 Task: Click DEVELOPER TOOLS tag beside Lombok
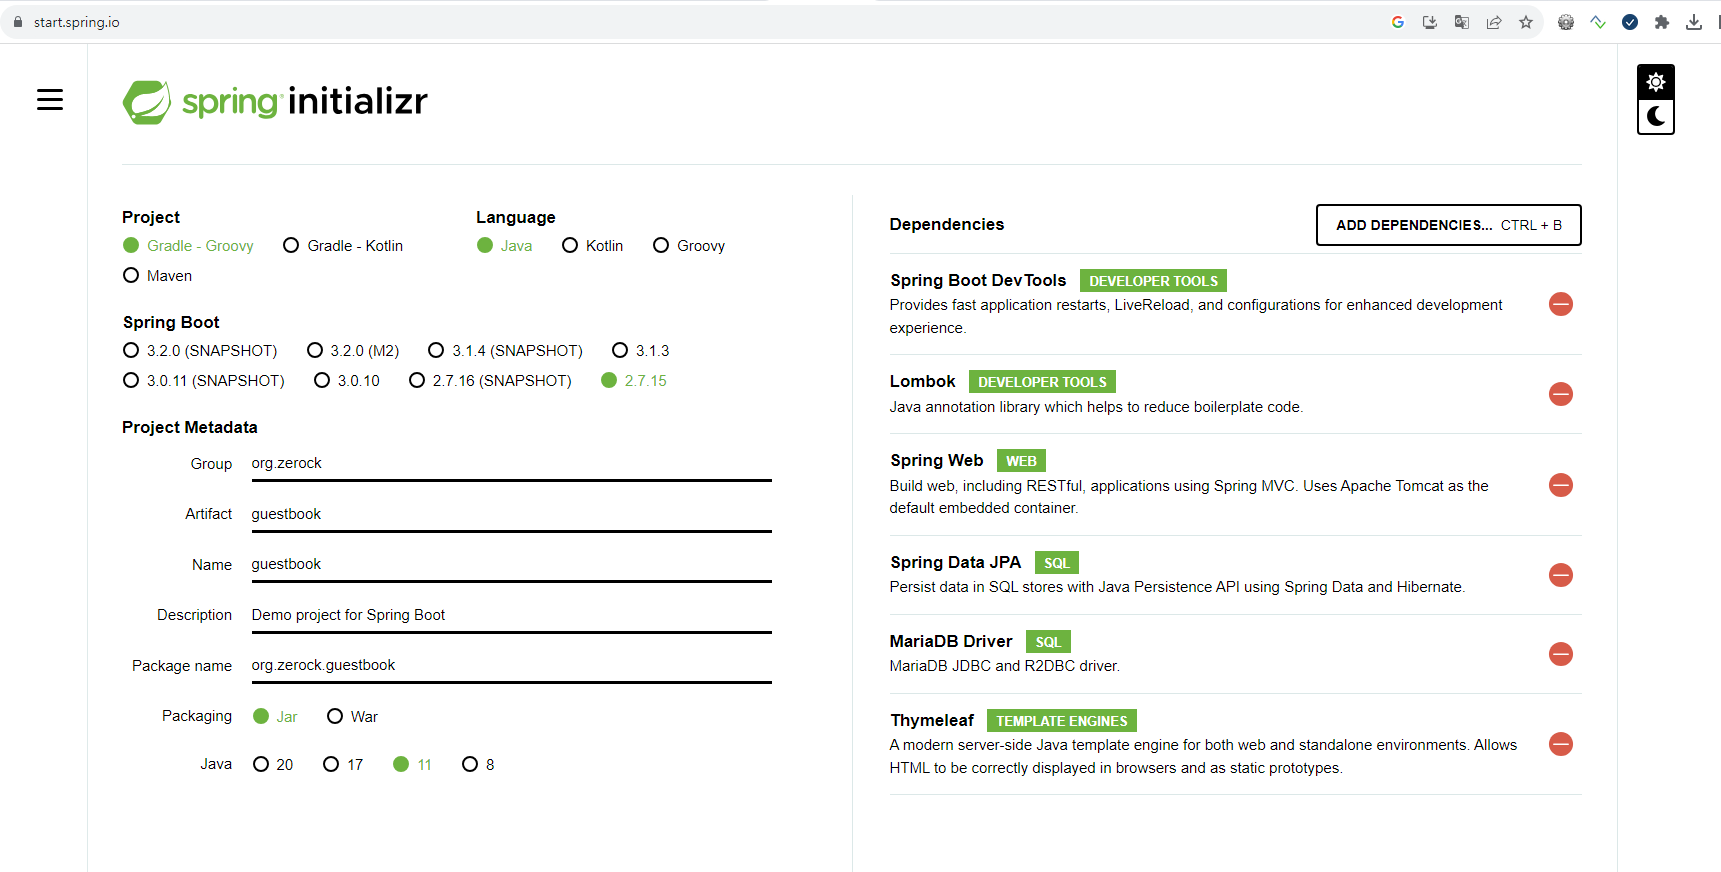coord(1042,382)
